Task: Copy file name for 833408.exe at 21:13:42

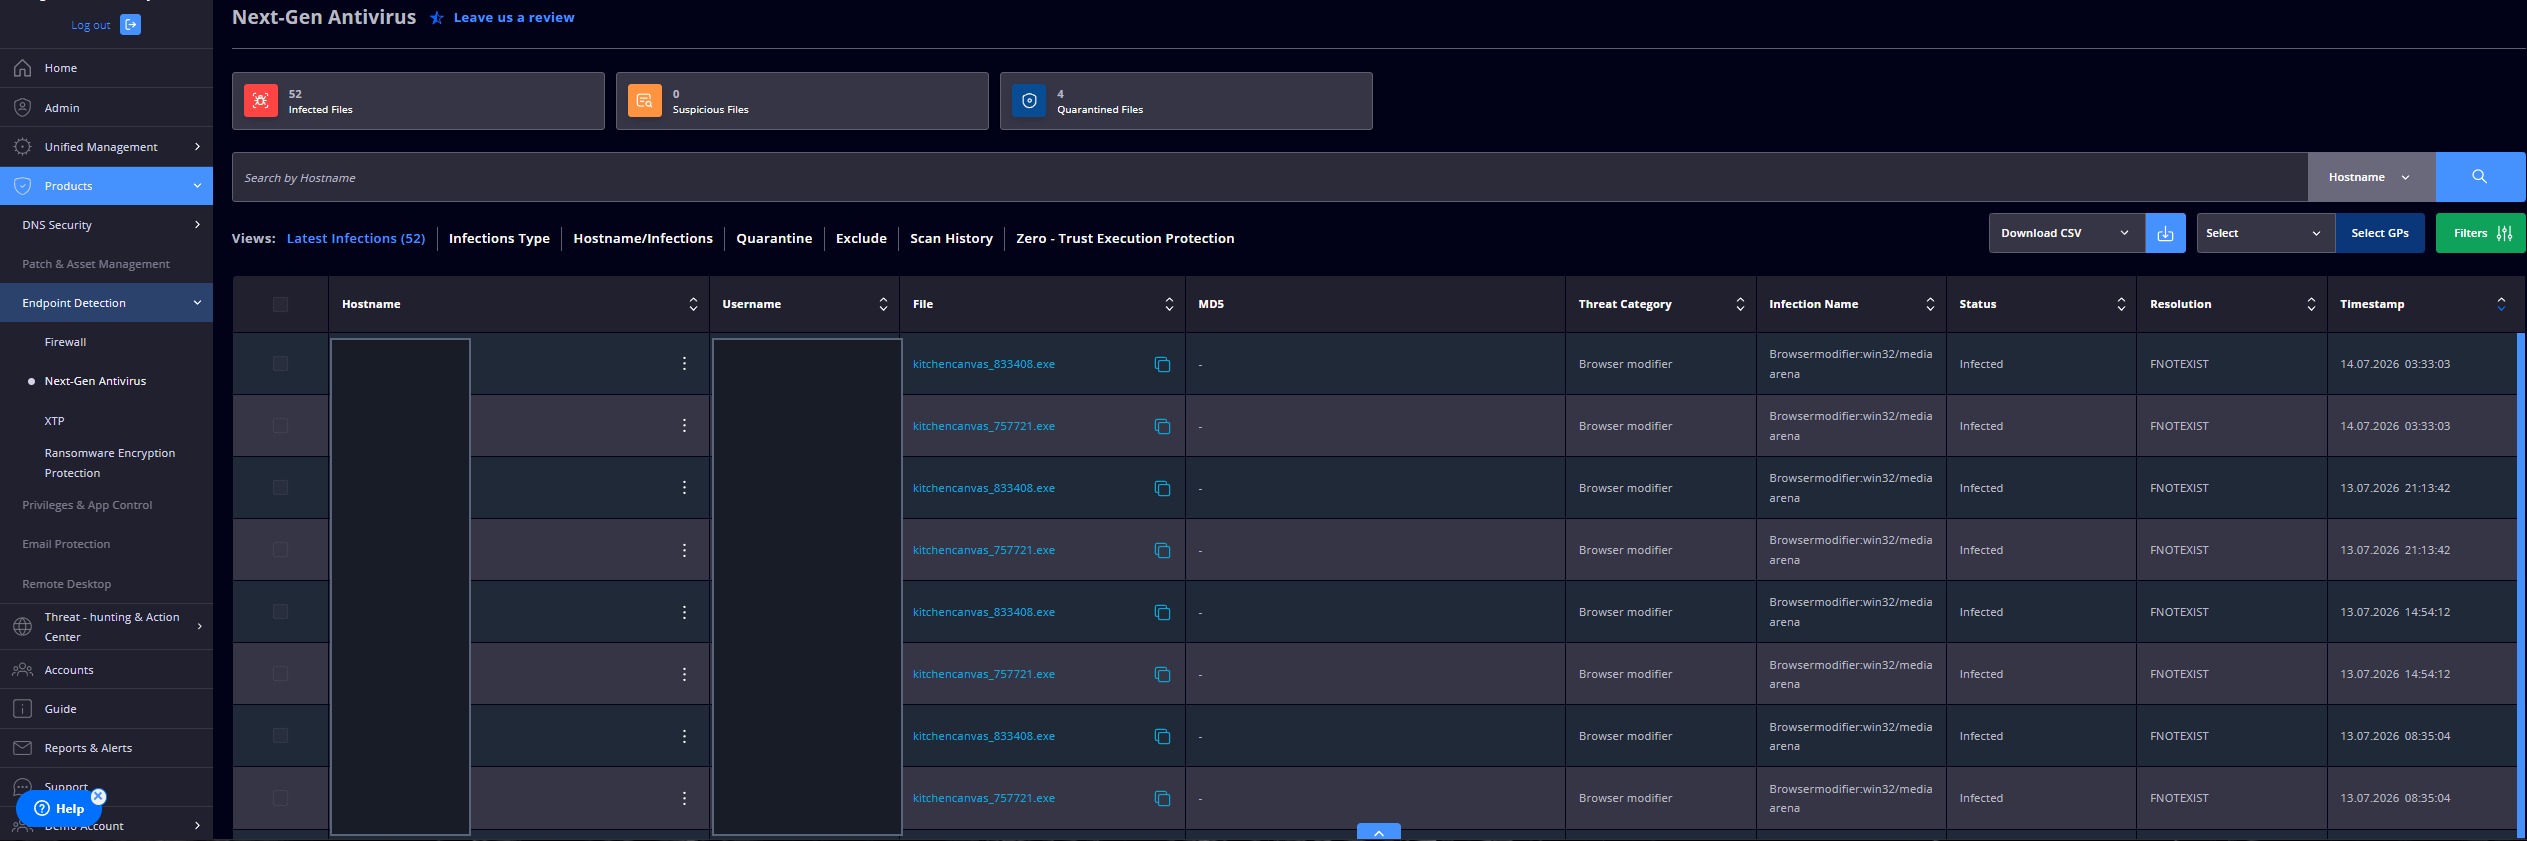Action: (1162, 488)
